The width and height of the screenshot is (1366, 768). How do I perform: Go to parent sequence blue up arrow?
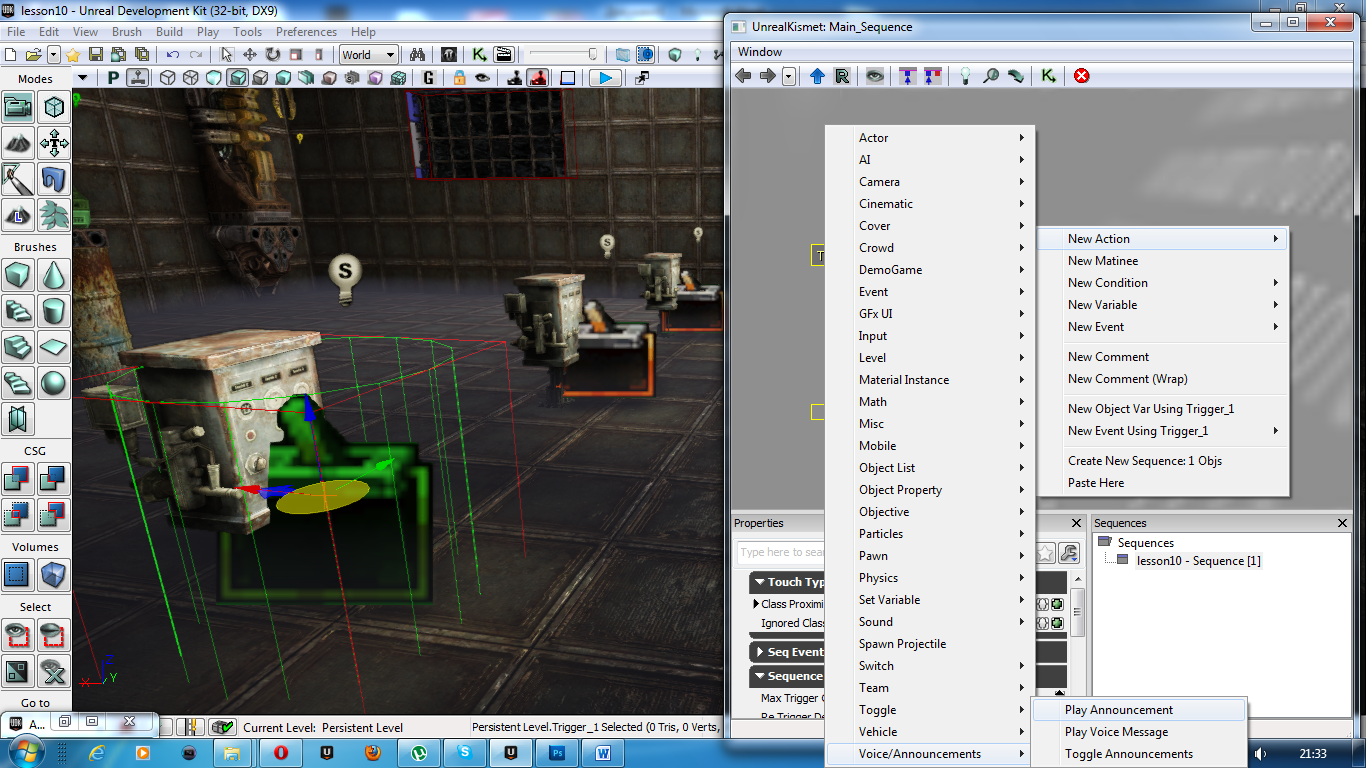[x=817, y=76]
